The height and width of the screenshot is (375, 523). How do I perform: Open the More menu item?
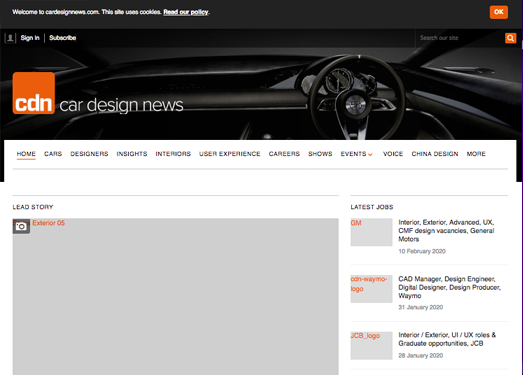(476, 154)
